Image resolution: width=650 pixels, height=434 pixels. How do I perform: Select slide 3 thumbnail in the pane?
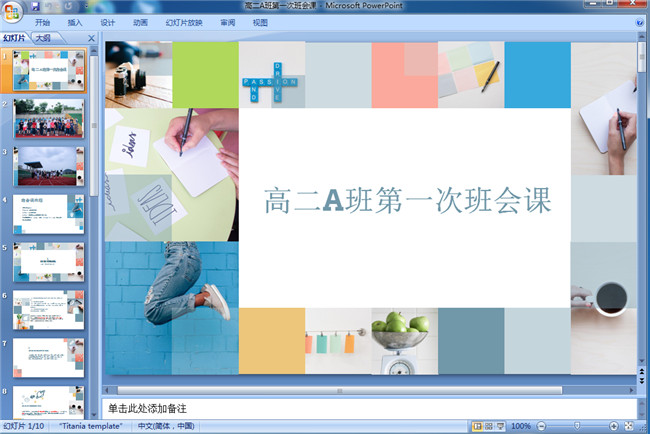tap(48, 166)
